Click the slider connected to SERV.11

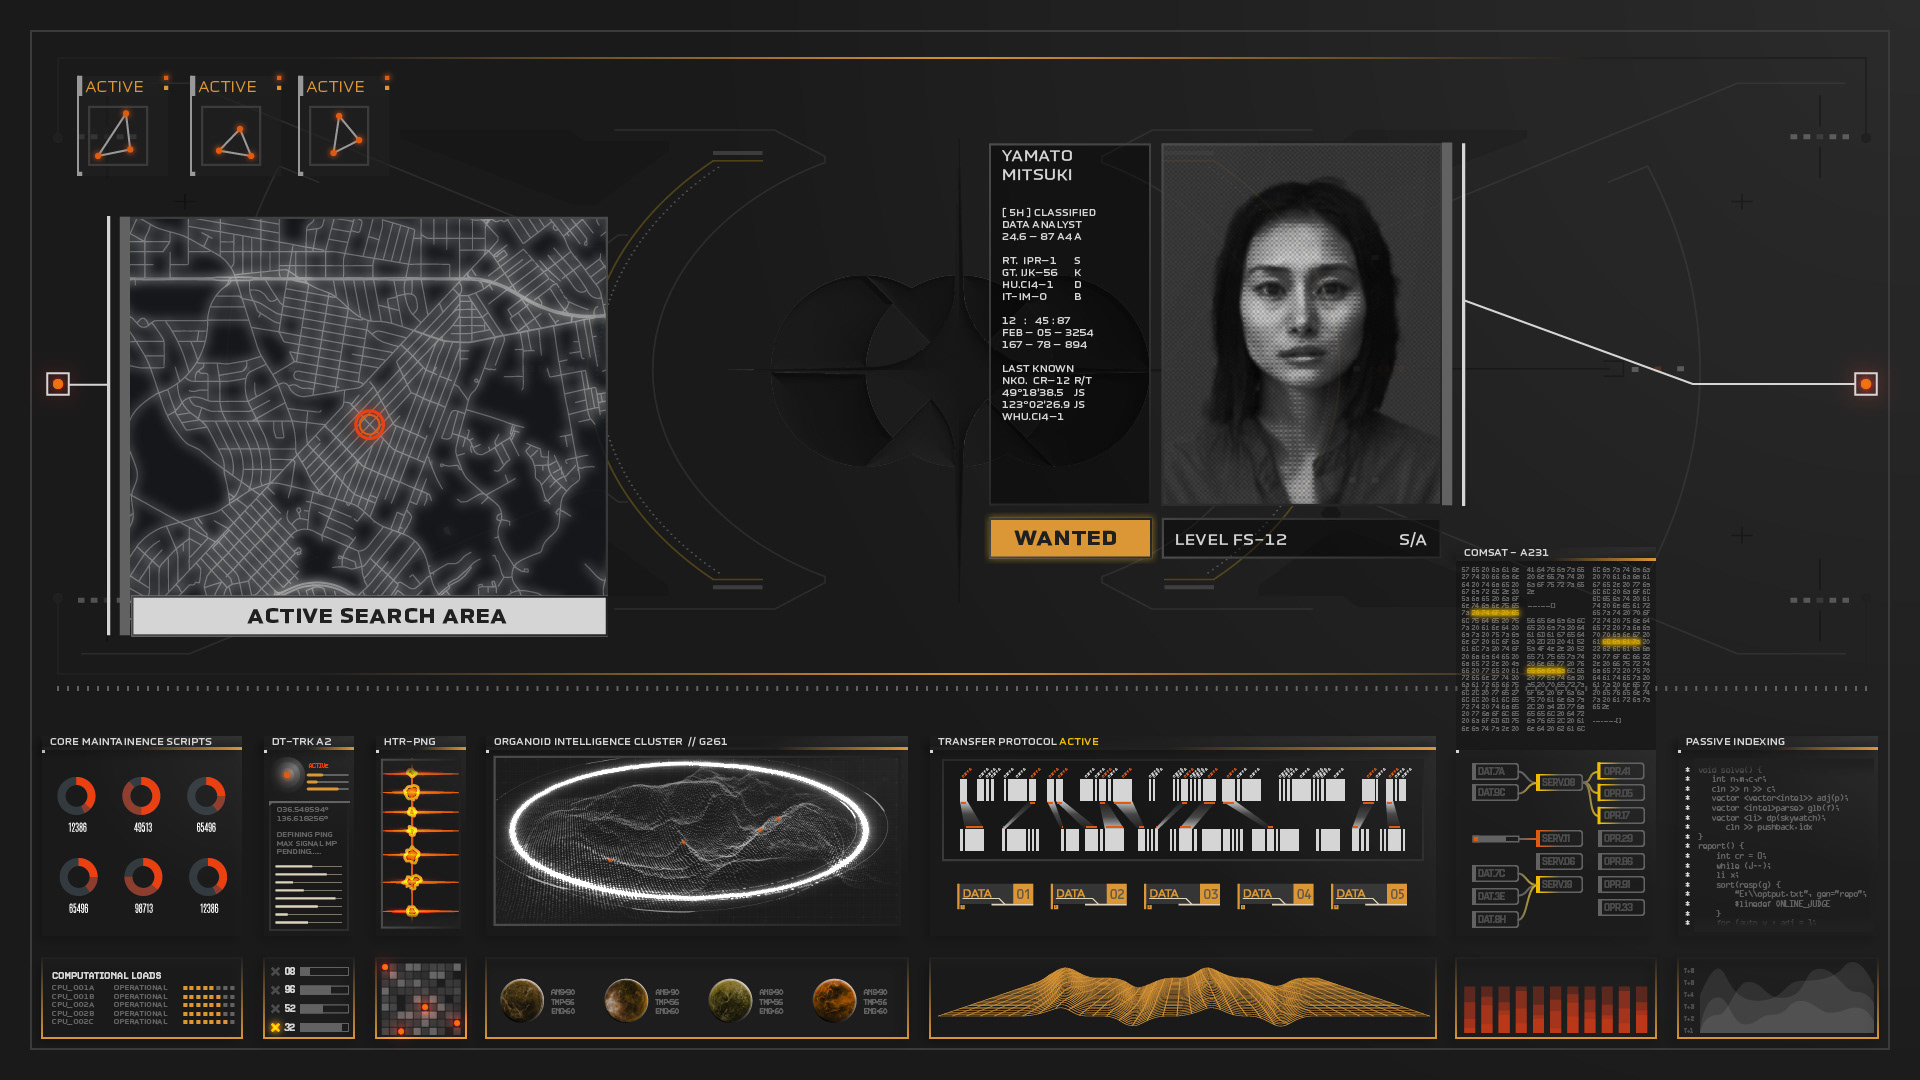(1497, 839)
